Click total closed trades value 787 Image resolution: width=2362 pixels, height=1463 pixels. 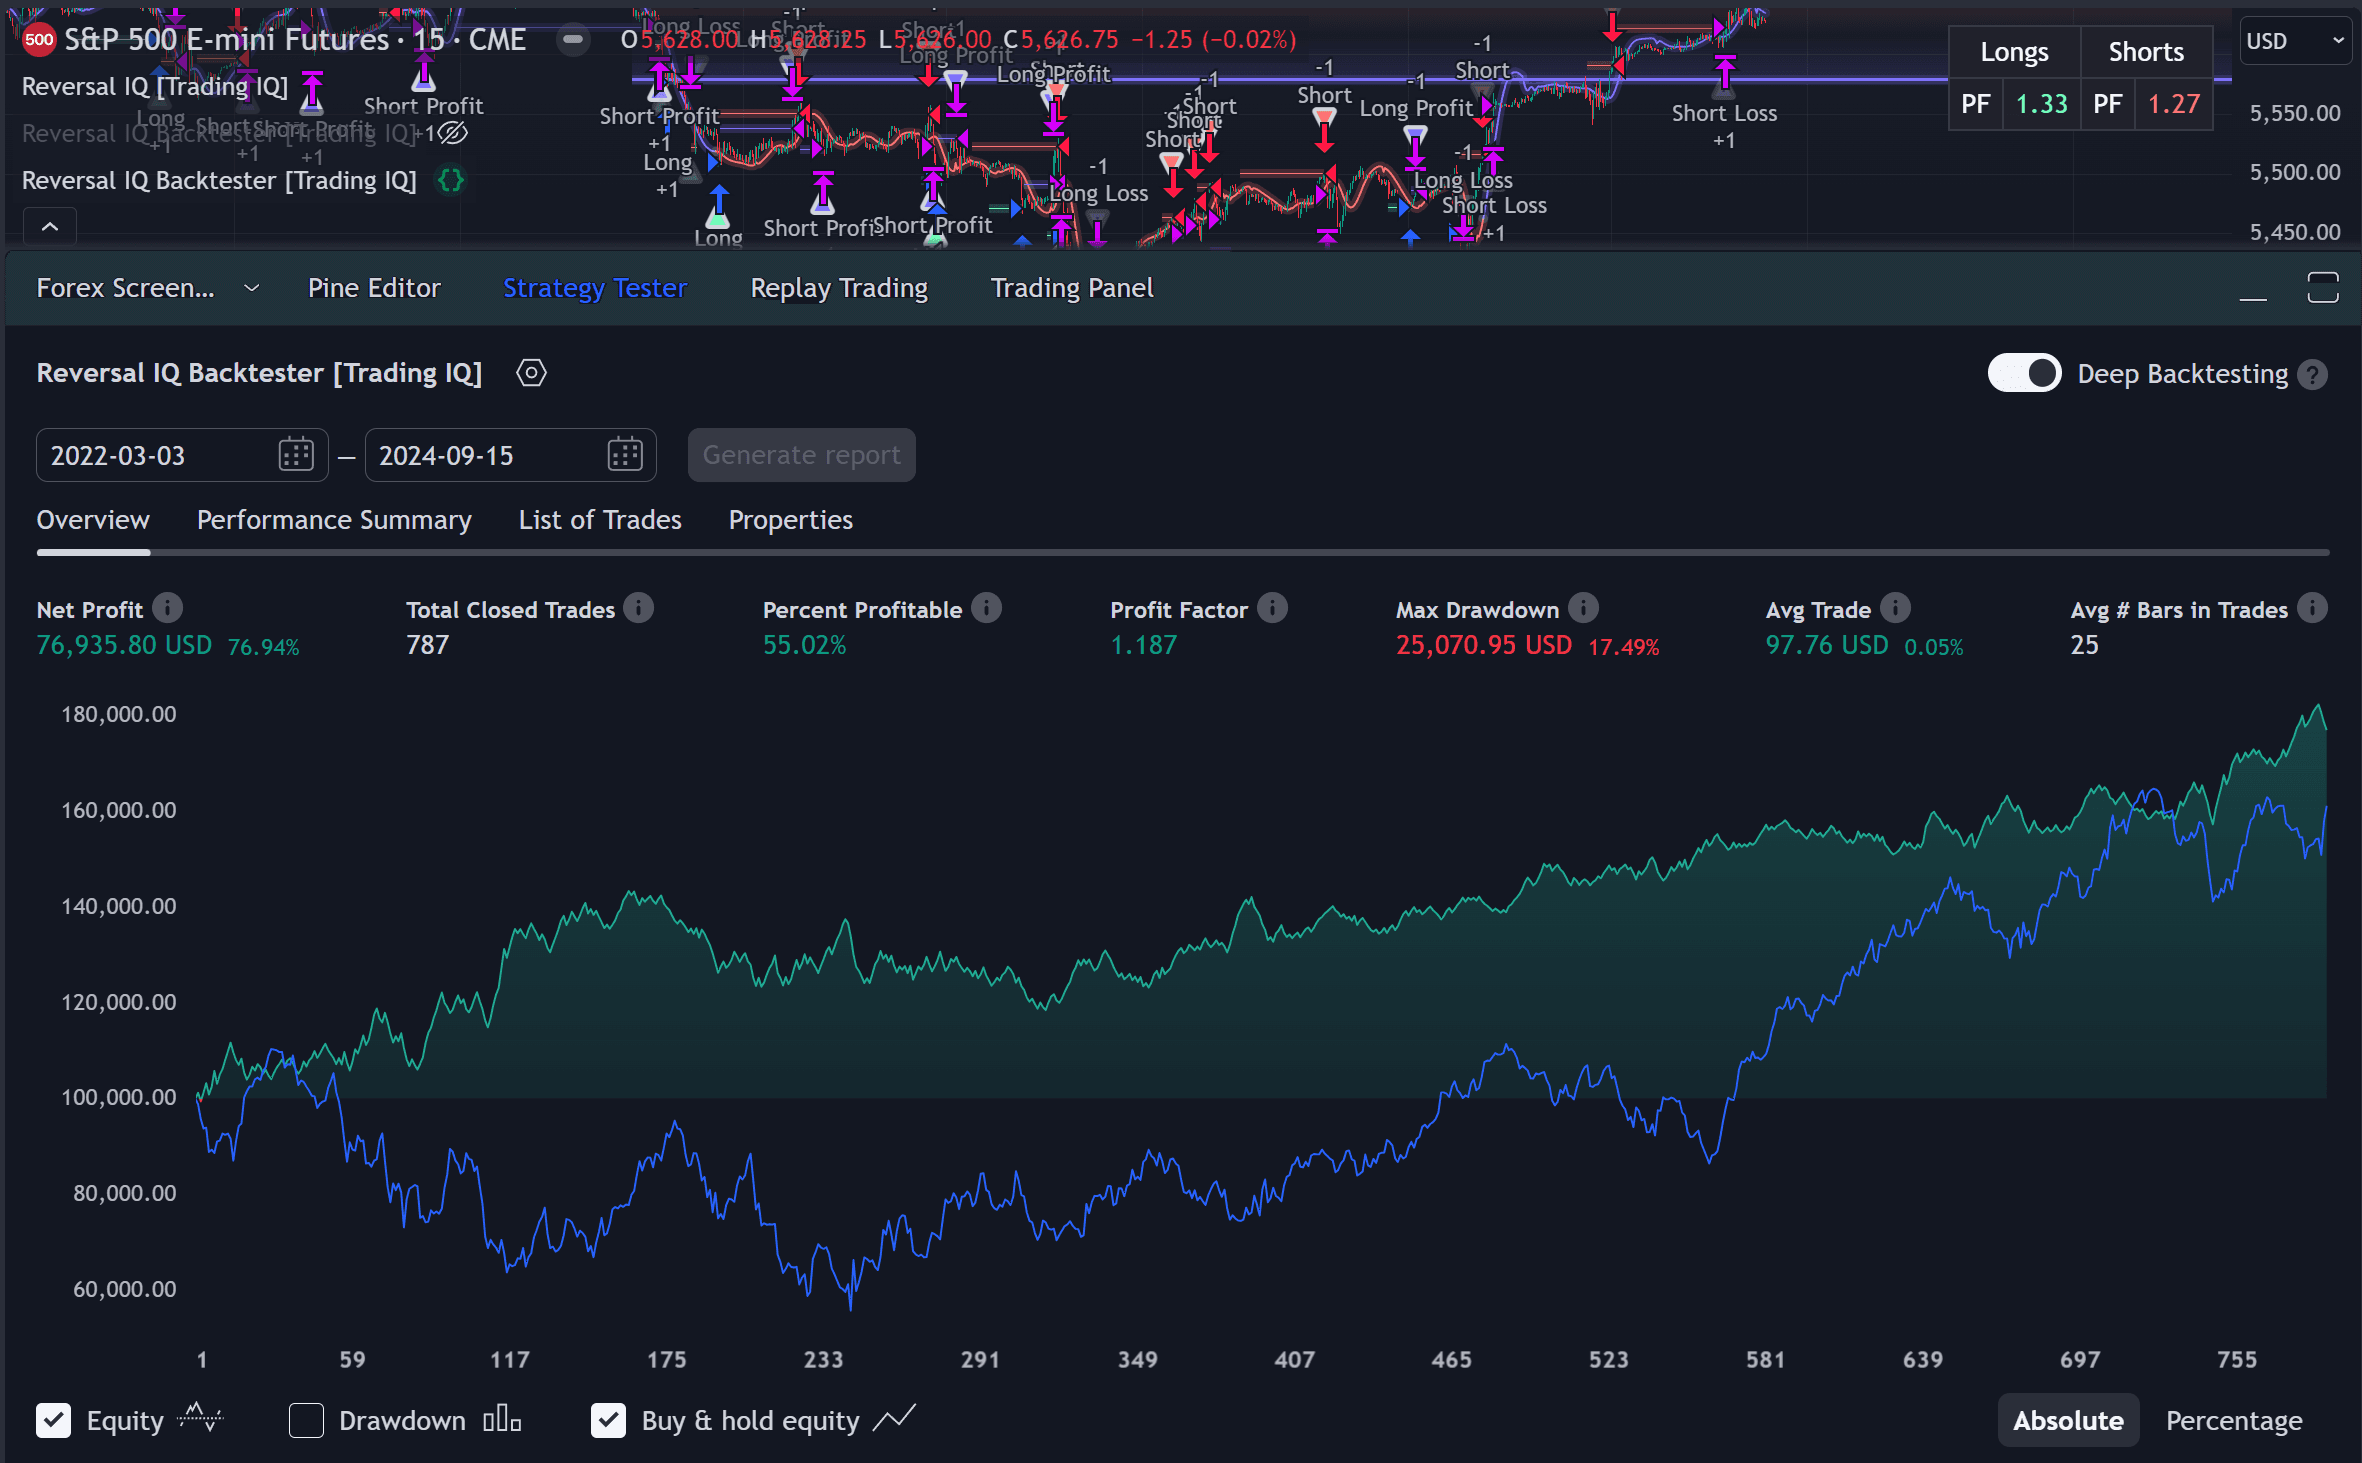[428, 645]
